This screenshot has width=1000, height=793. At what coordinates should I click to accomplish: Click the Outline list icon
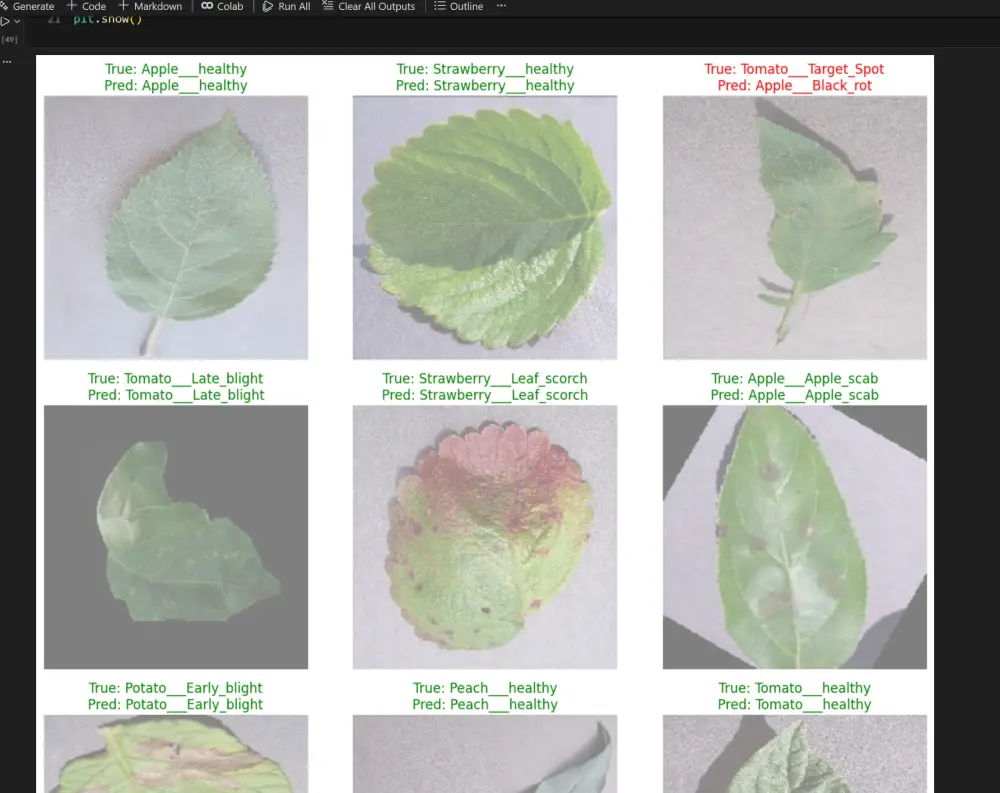point(439,6)
